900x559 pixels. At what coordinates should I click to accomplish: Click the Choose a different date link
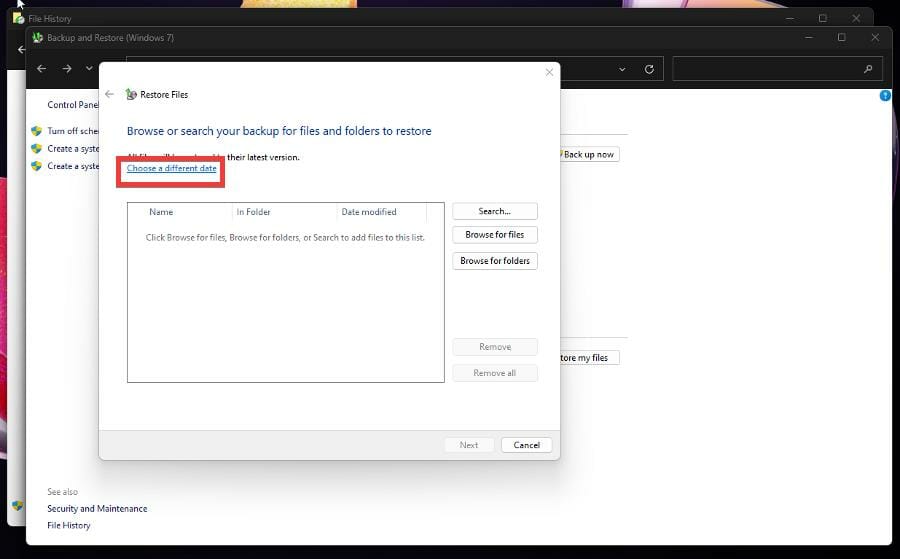coord(172,168)
